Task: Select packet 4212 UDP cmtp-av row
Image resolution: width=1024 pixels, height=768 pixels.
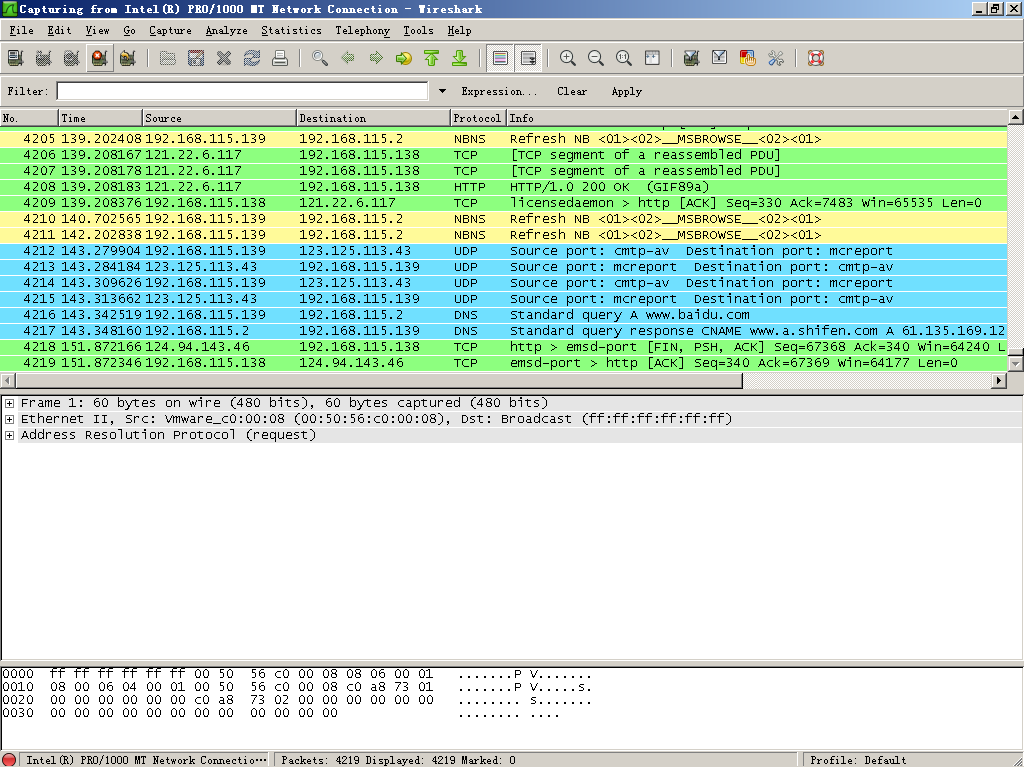Action: (x=504, y=251)
